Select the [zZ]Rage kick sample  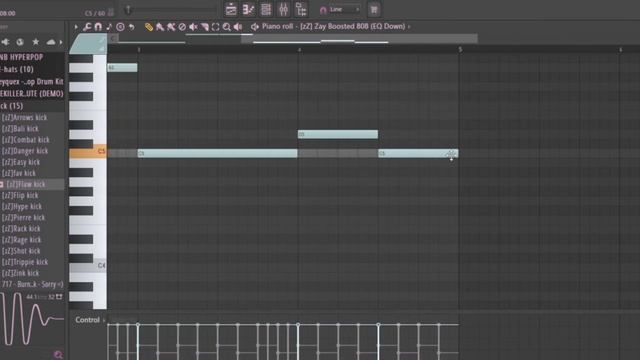(x=21, y=240)
